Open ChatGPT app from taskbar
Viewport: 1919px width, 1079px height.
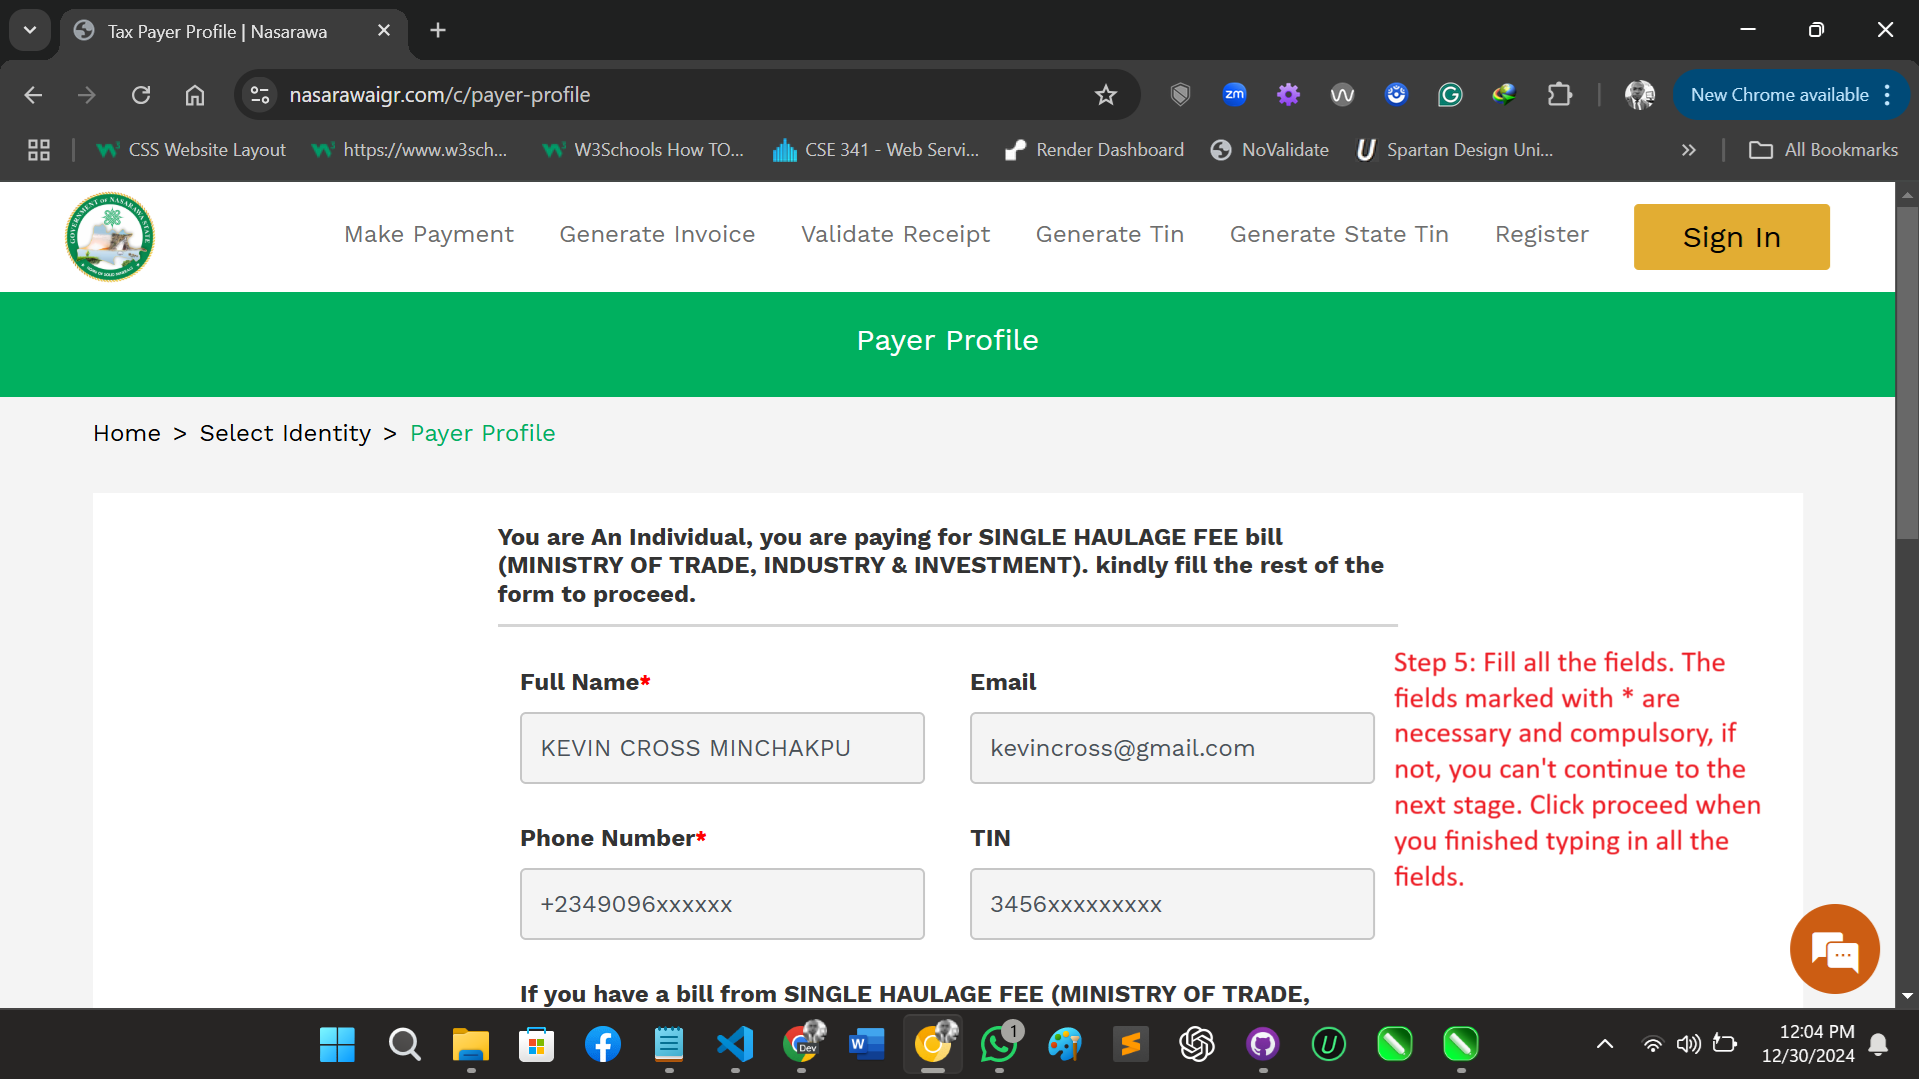pos(1197,1045)
